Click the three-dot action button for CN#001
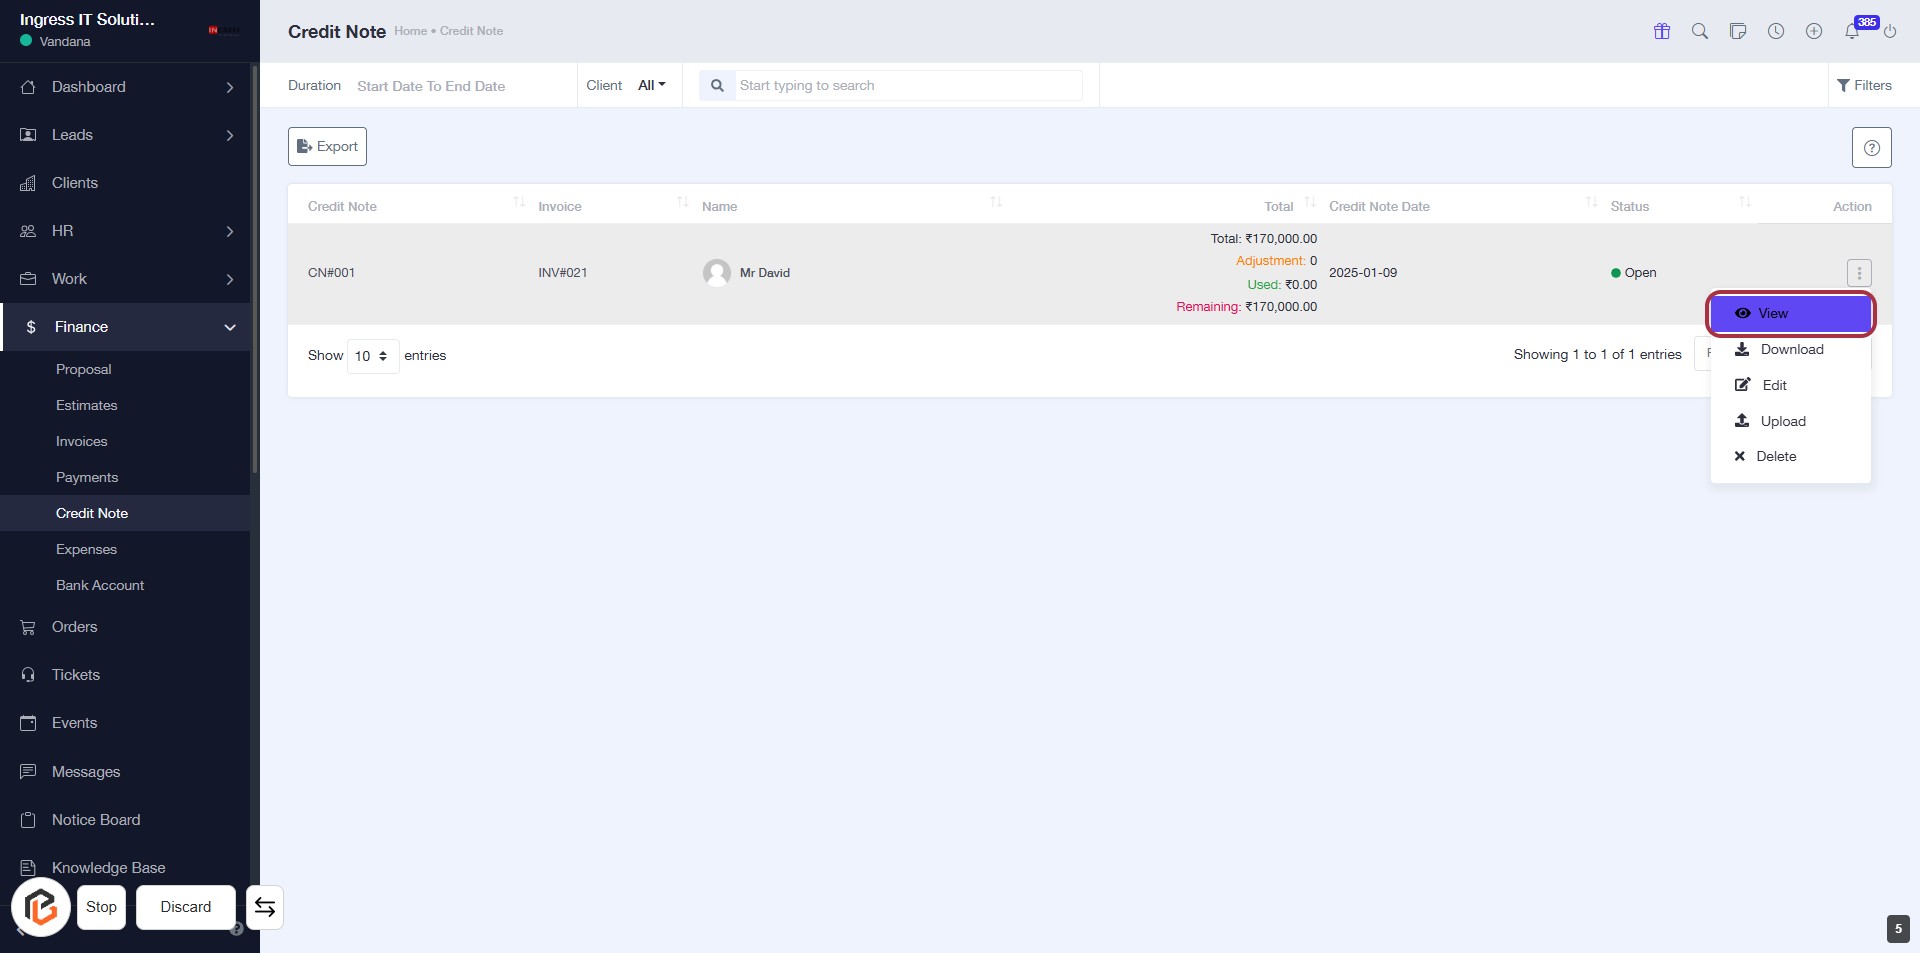Viewport: 1920px width, 953px height. pyautogui.click(x=1859, y=273)
